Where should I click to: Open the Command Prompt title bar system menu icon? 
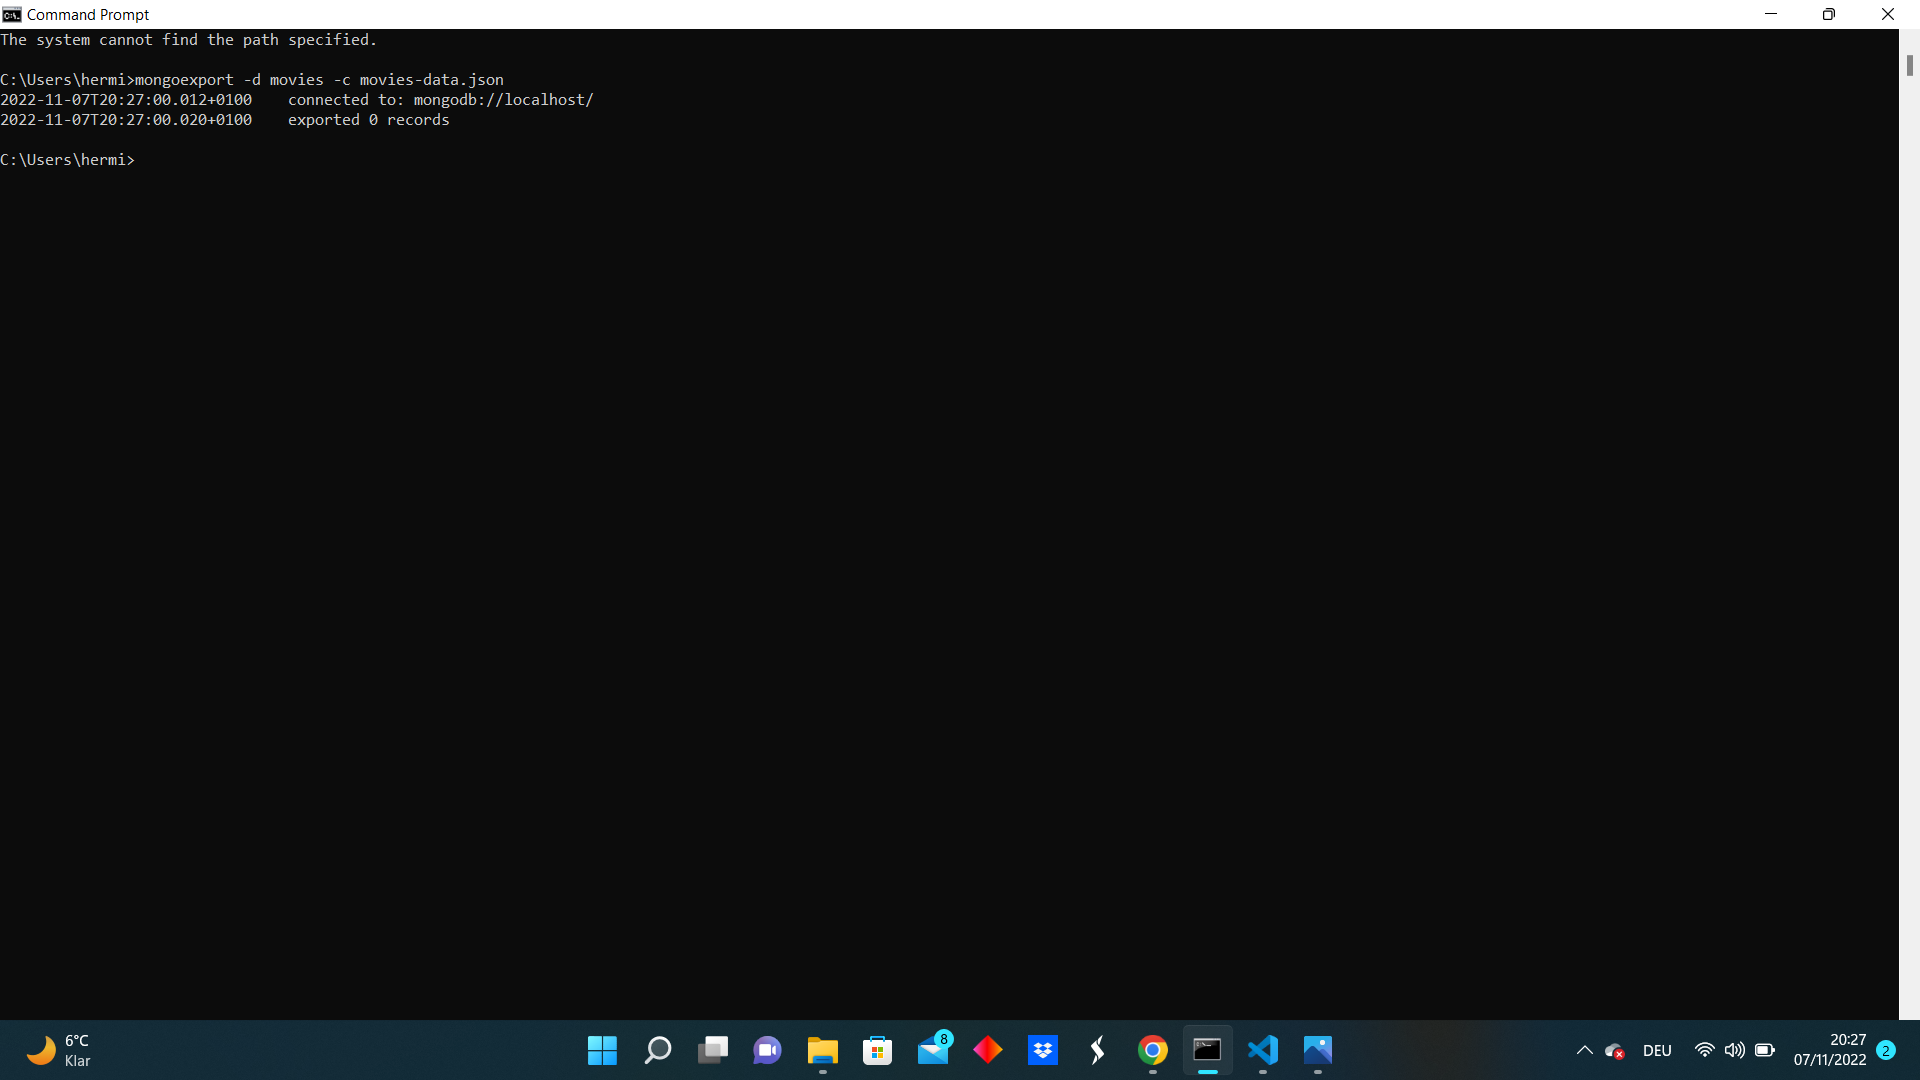coord(12,14)
